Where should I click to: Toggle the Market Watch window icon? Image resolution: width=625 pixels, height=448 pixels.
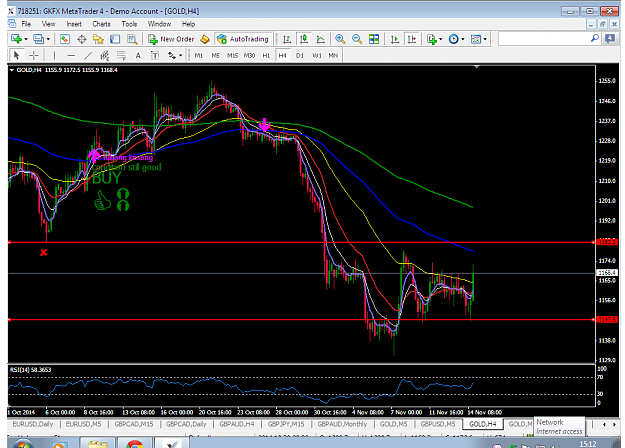pyautogui.click(x=65, y=39)
